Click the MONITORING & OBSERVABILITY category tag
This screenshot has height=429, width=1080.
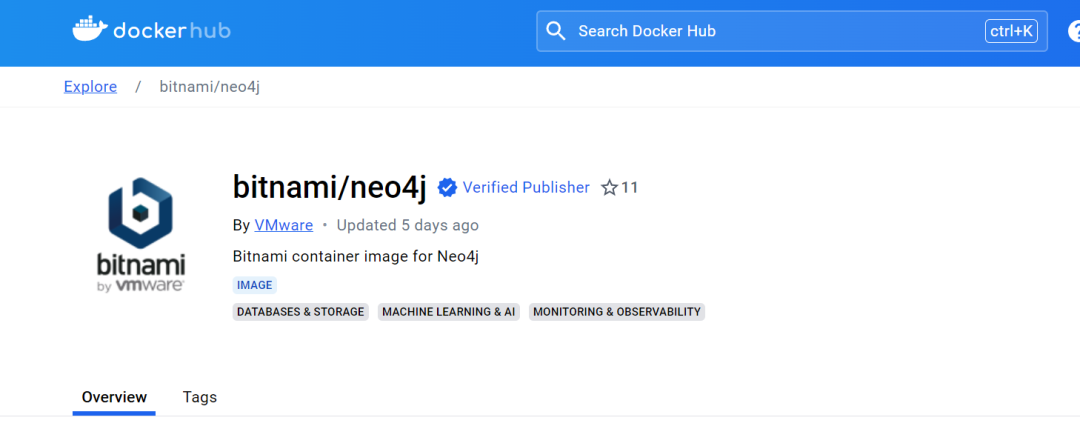(616, 312)
